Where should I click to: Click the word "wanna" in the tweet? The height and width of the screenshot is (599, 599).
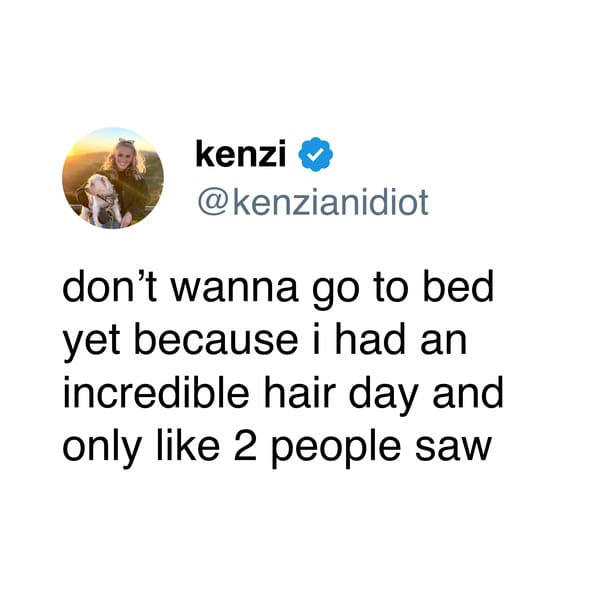point(234,290)
